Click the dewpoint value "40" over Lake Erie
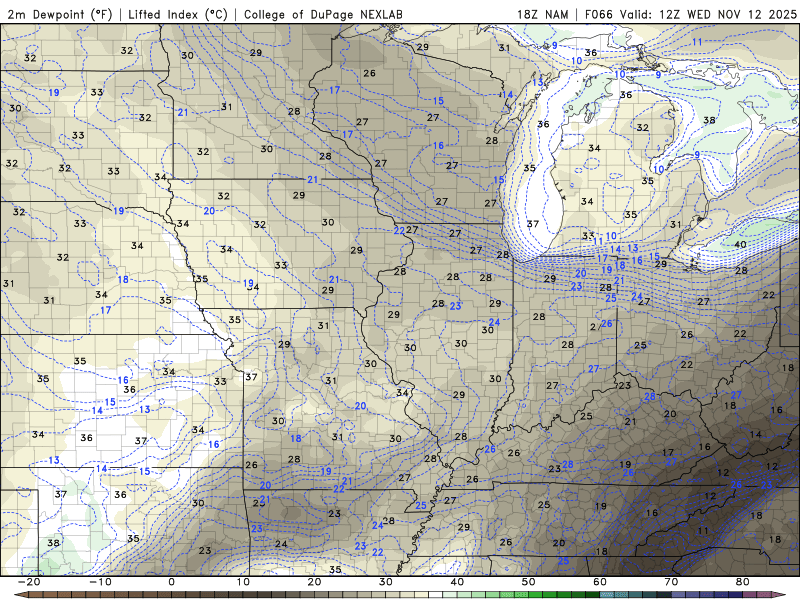 [x=740, y=244]
